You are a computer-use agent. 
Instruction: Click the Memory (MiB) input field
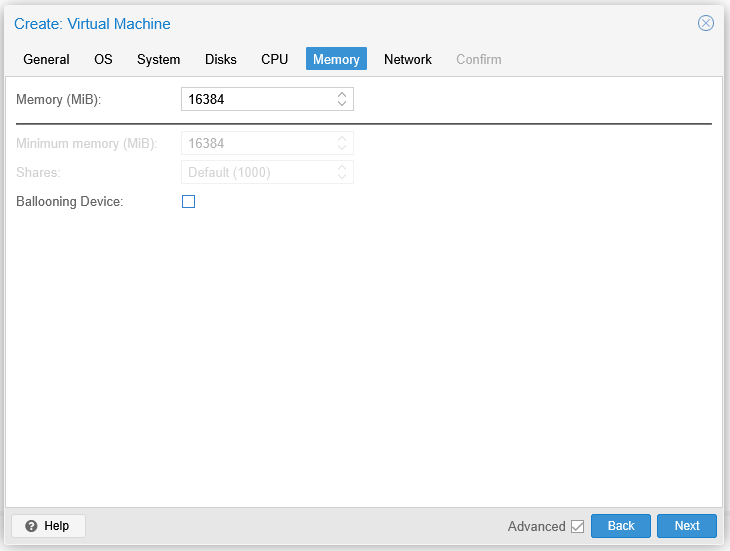pyautogui.click(x=257, y=99)
